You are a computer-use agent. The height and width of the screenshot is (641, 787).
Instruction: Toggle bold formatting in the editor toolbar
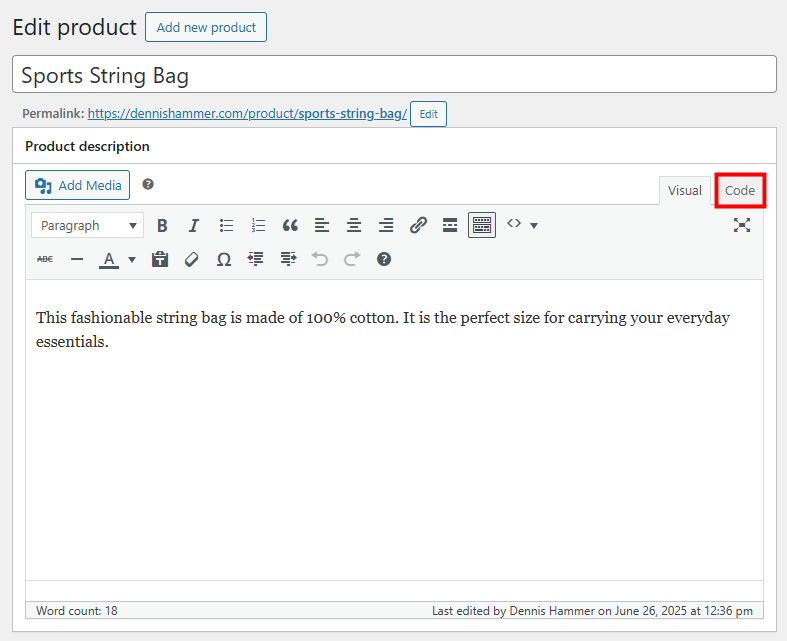click(x=162, y=226)
